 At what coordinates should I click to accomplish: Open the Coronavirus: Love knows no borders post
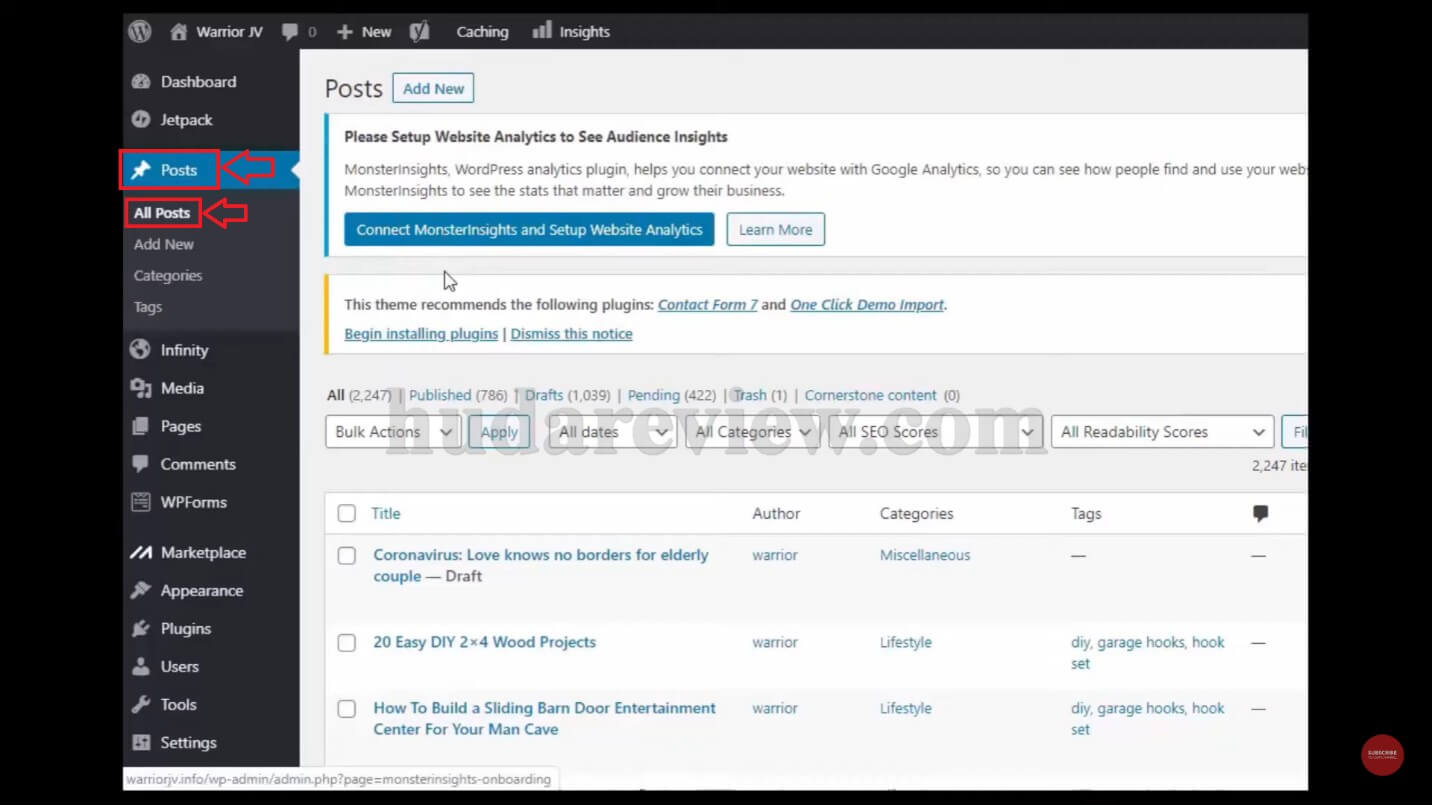pyautogui.click(x=541, y=565)
